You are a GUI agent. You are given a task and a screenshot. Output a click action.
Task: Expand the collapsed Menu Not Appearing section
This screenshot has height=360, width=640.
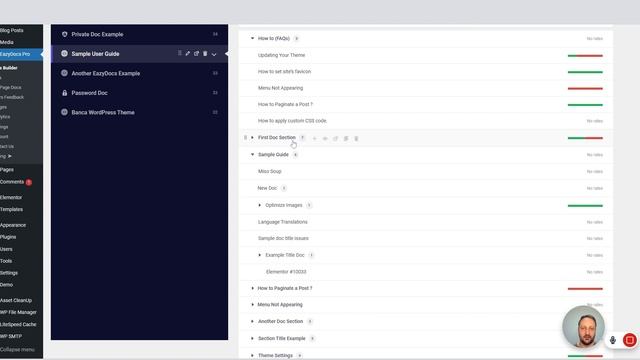[x=252, y=304]
